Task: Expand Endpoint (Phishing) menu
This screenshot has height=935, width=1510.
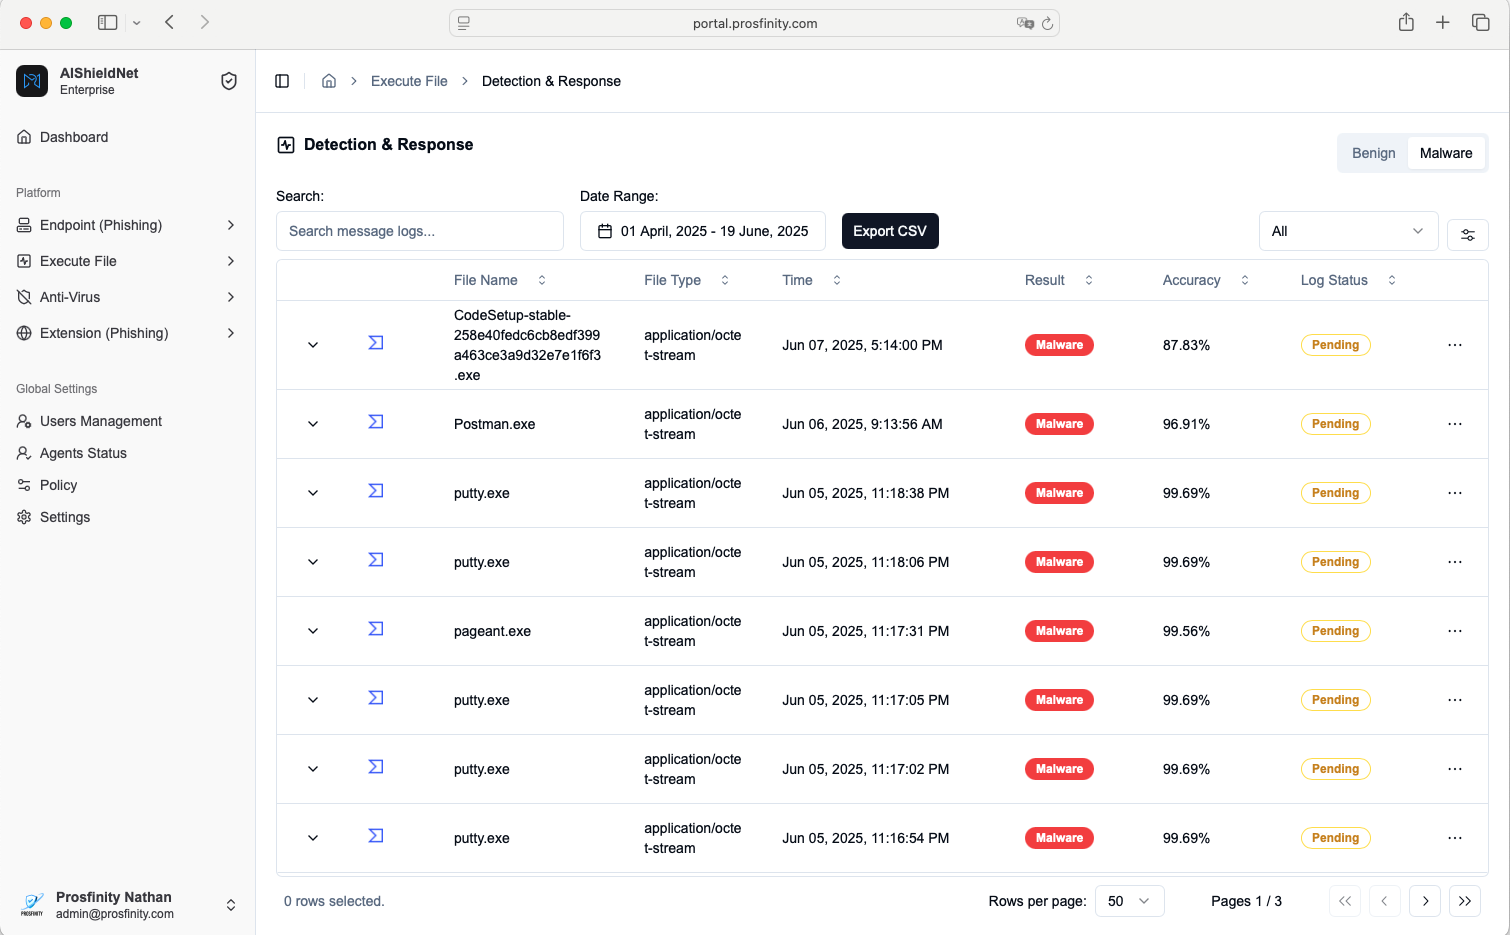Action: [x=128, y=225]
